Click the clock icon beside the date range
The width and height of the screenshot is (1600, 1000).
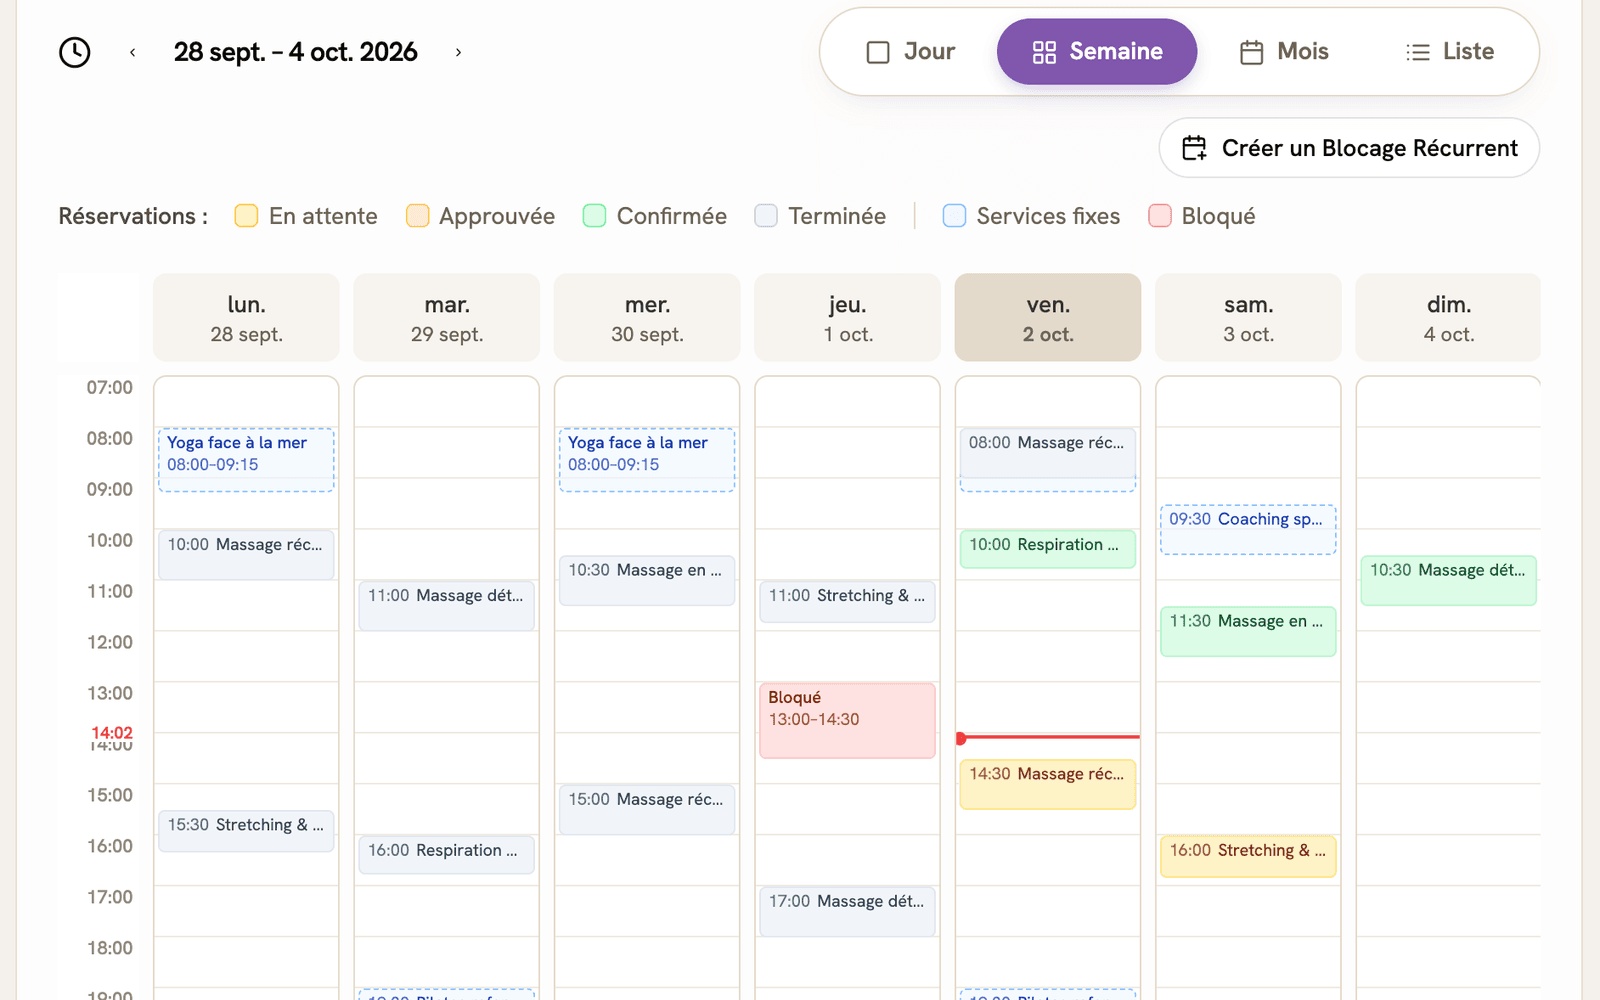pos(75,52)
